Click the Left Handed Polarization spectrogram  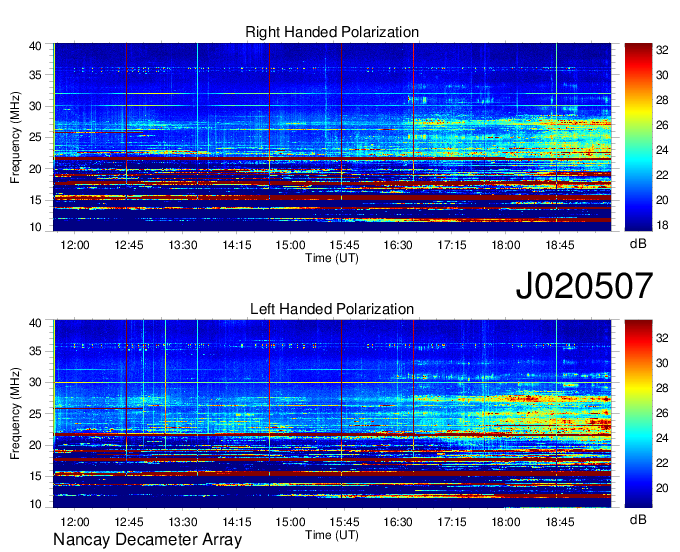click(x=332, y=414)
